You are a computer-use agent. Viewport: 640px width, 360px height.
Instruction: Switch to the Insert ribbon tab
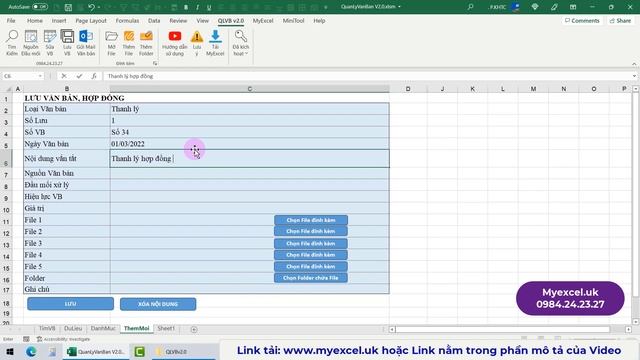point(59,20)
